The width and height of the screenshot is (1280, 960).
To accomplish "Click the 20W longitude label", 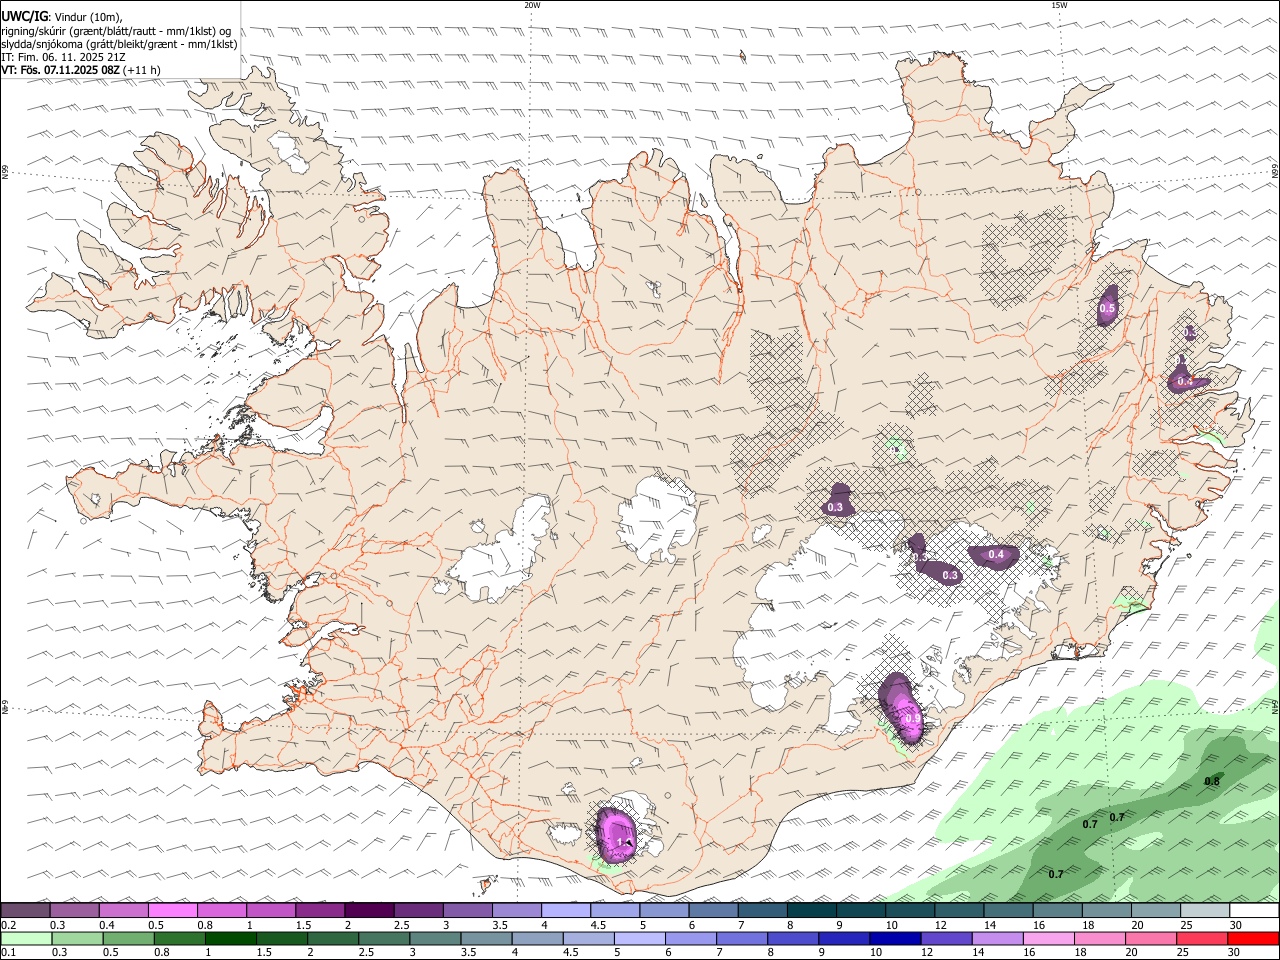I will tap(532, 5).
